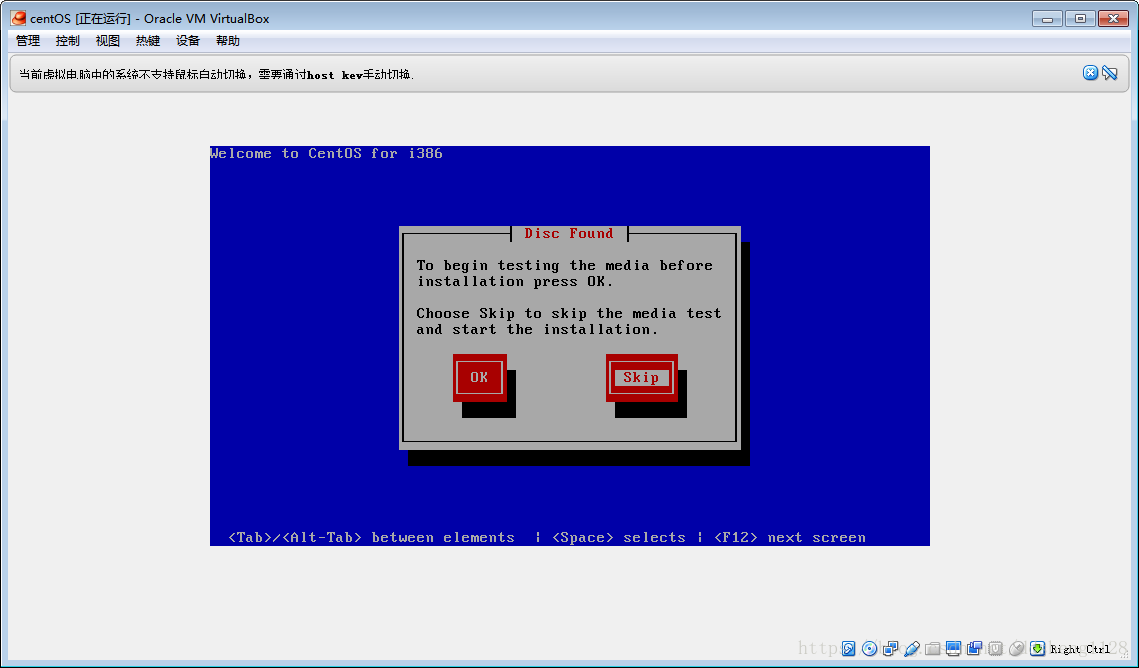The width and height of the screenshot is (1139, 668).
Task: Click the Right Ctrl host key label
Action: pos(1079,649)
